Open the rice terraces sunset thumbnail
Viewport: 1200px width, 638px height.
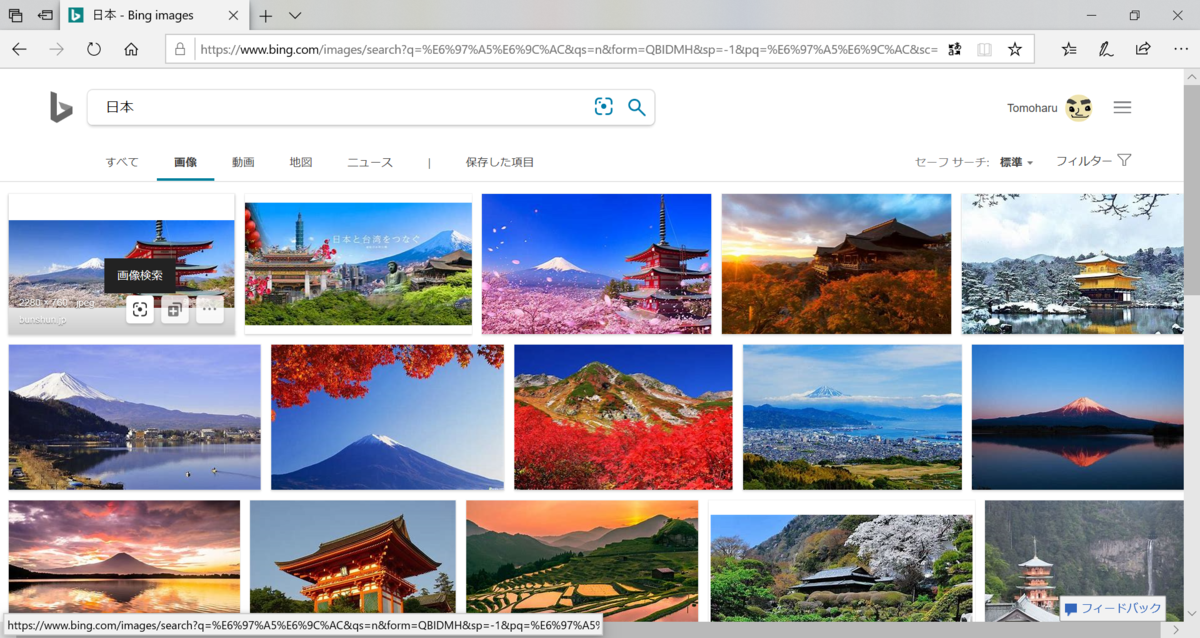(x=582, y=557)
